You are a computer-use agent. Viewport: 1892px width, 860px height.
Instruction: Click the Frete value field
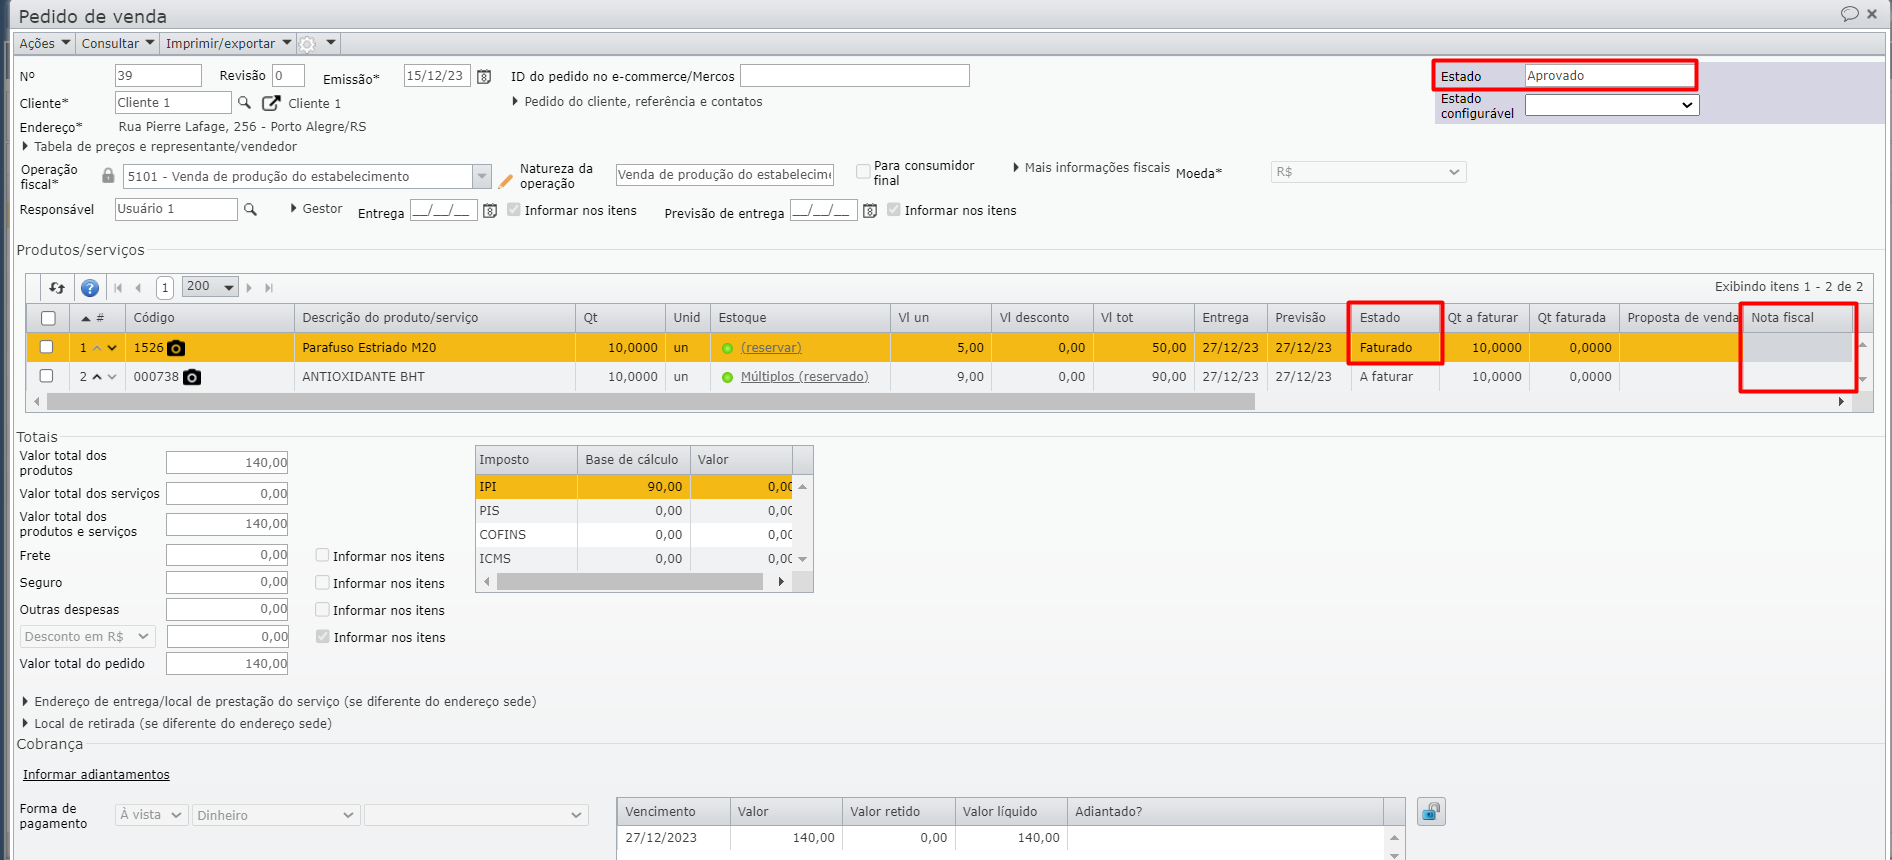(x=227, y=555)
